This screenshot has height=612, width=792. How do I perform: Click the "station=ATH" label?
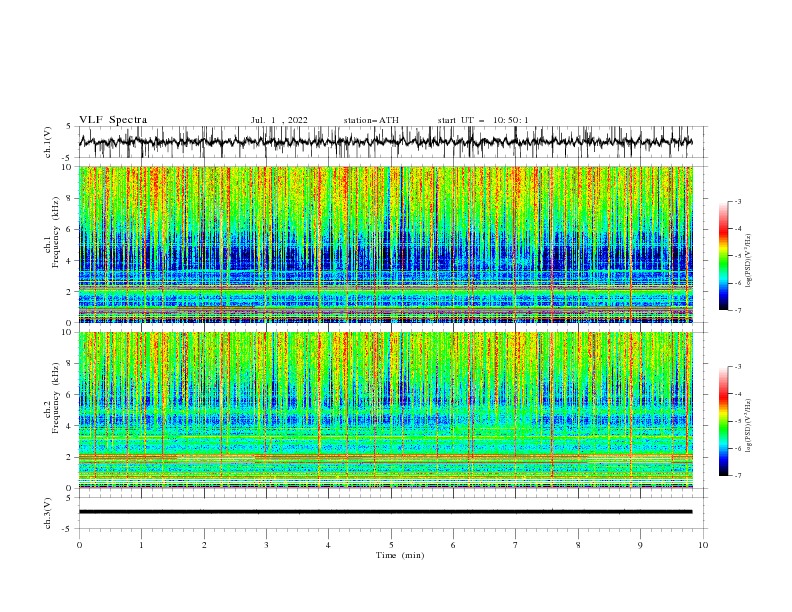[x=371, y=120]
